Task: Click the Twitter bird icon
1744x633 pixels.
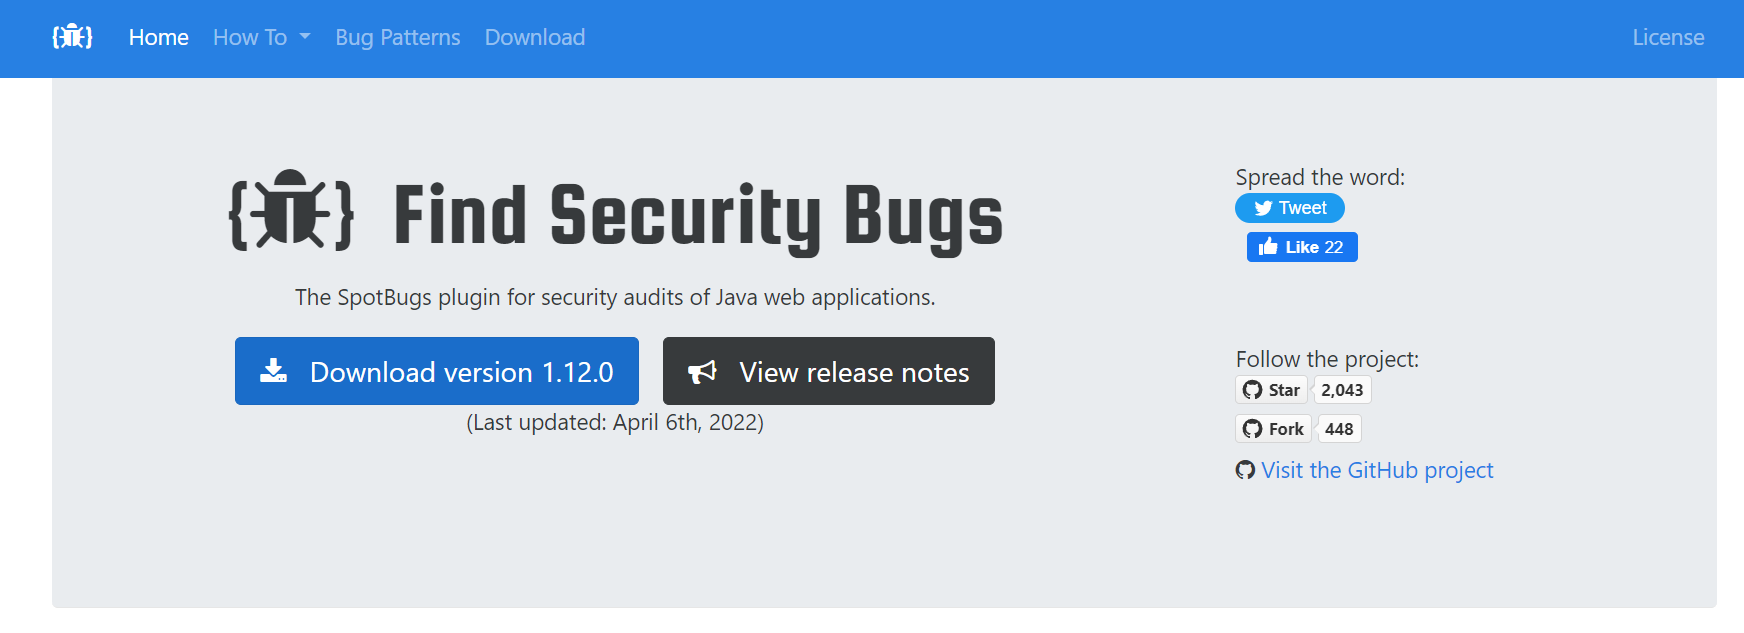Action: [x=1263, y=208]
